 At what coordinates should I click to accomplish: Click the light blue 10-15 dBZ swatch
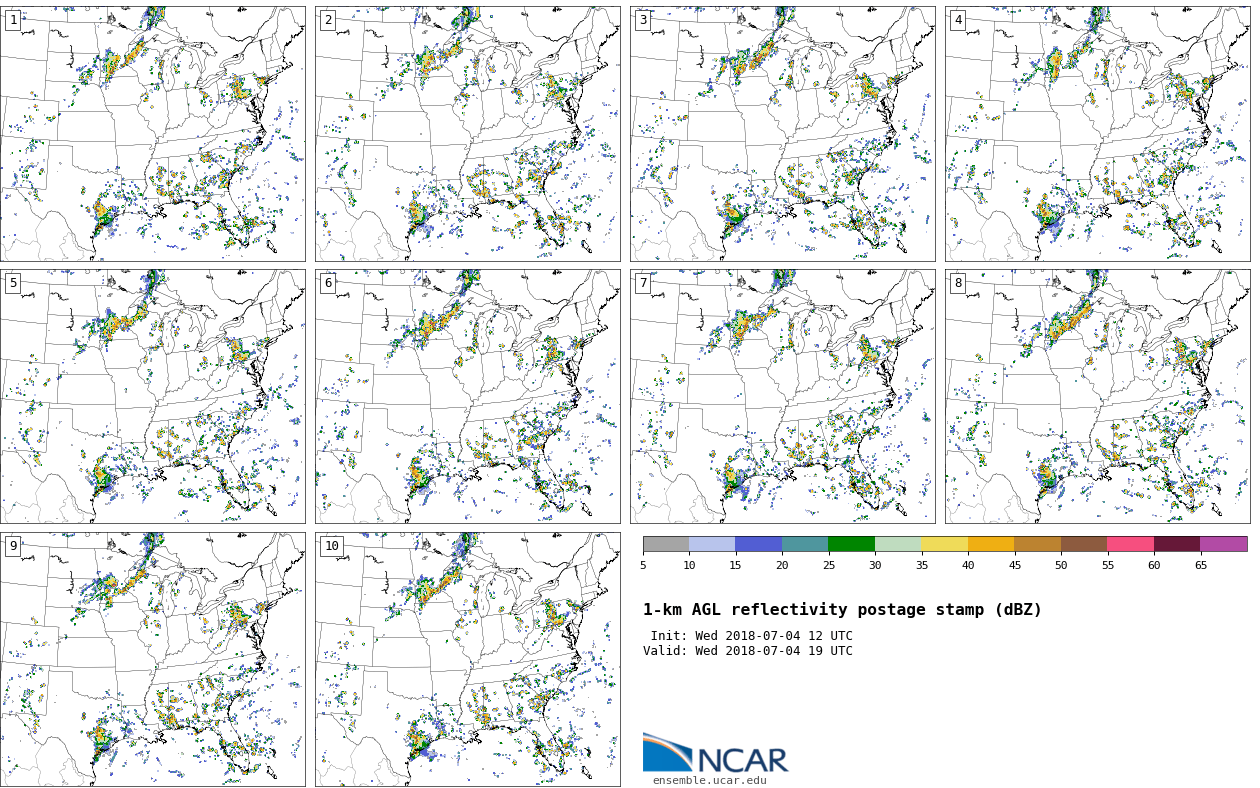coord(712,544)
